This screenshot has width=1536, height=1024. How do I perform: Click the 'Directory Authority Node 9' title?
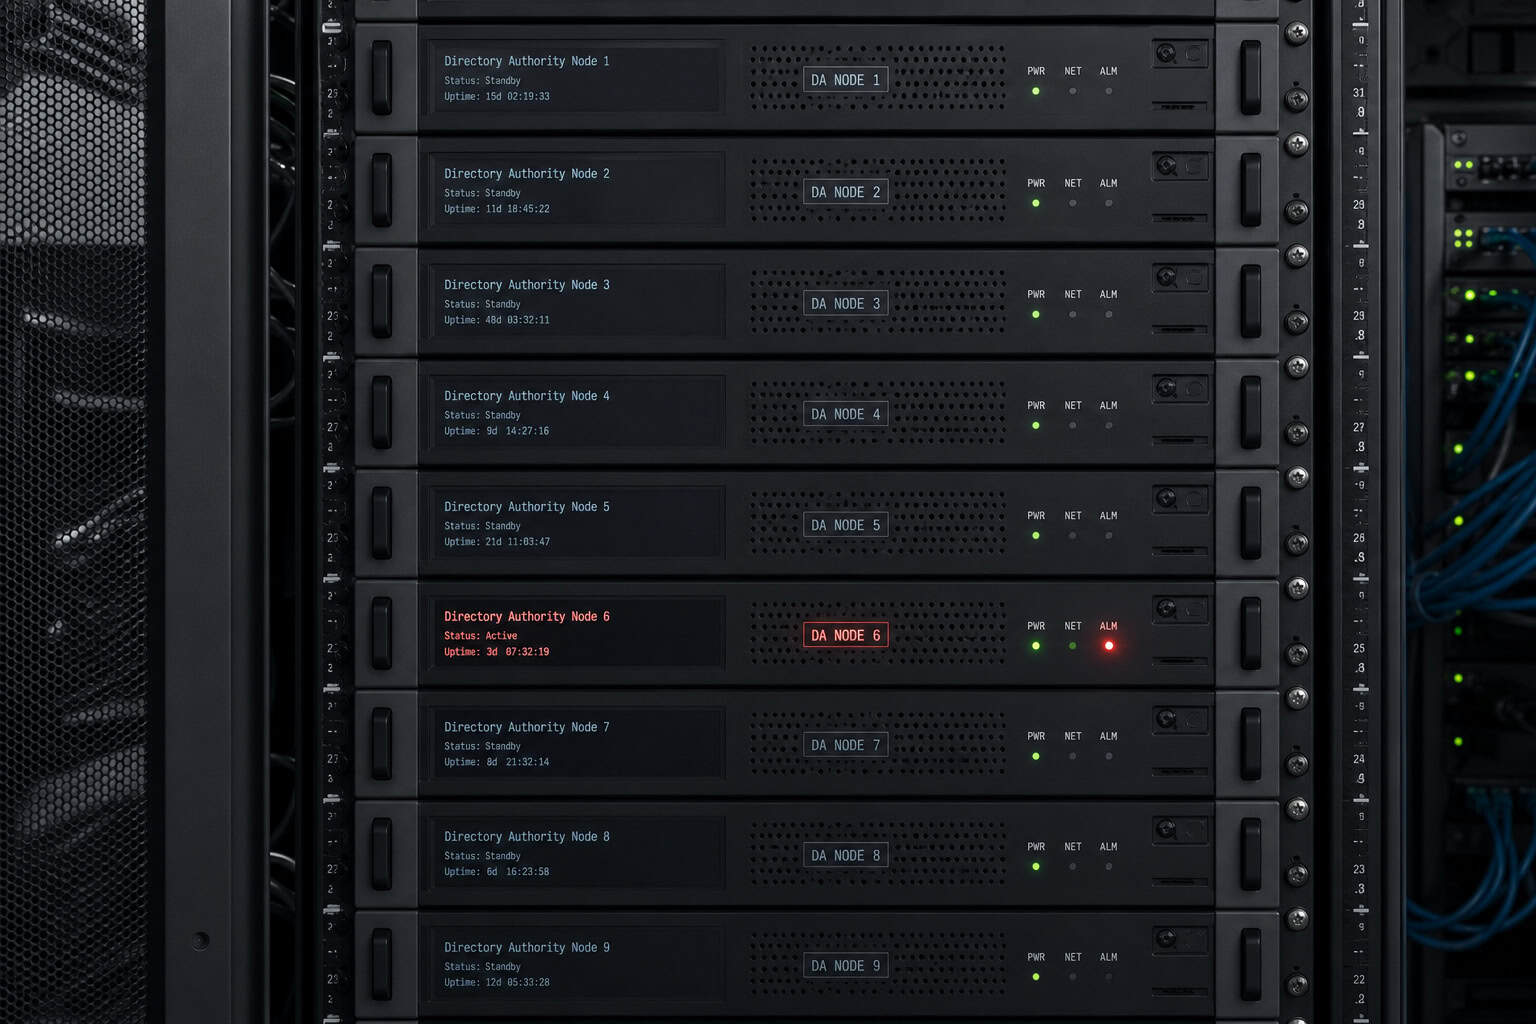(x=527, y=948)
